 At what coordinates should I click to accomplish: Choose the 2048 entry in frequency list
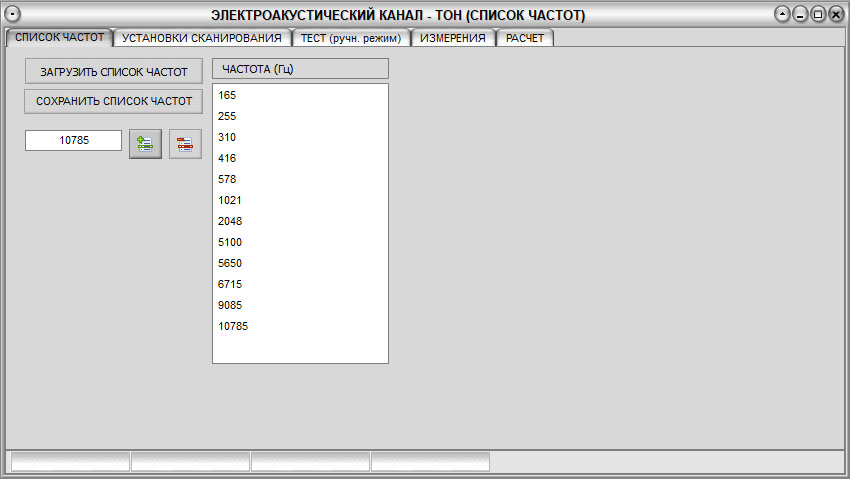230,221
